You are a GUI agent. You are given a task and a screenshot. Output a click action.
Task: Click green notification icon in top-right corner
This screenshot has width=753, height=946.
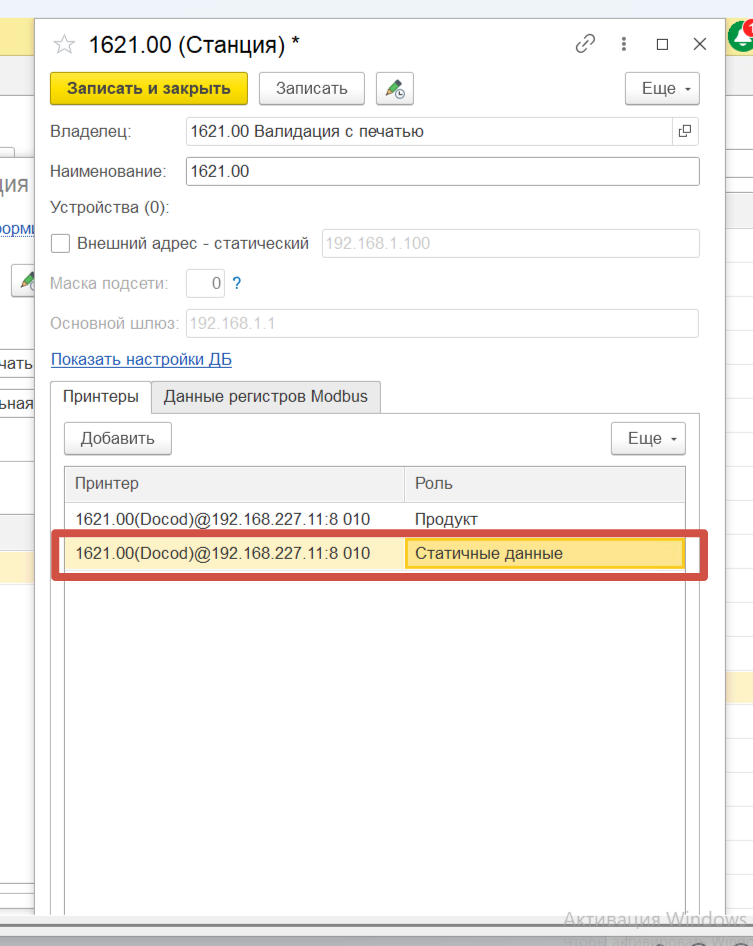pyautogui.click(x=741, y=37)
